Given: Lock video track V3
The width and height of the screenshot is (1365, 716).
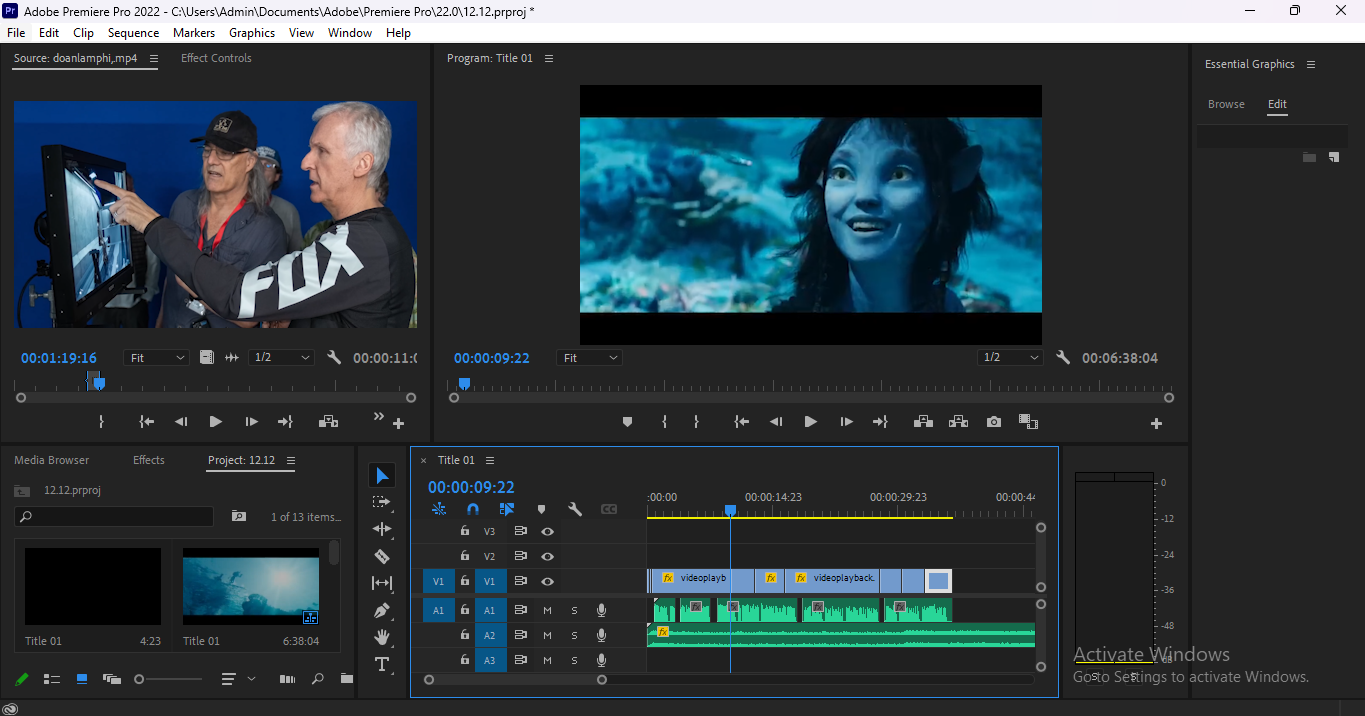Looking at the screenshot, I should click(x=464, y=531).
